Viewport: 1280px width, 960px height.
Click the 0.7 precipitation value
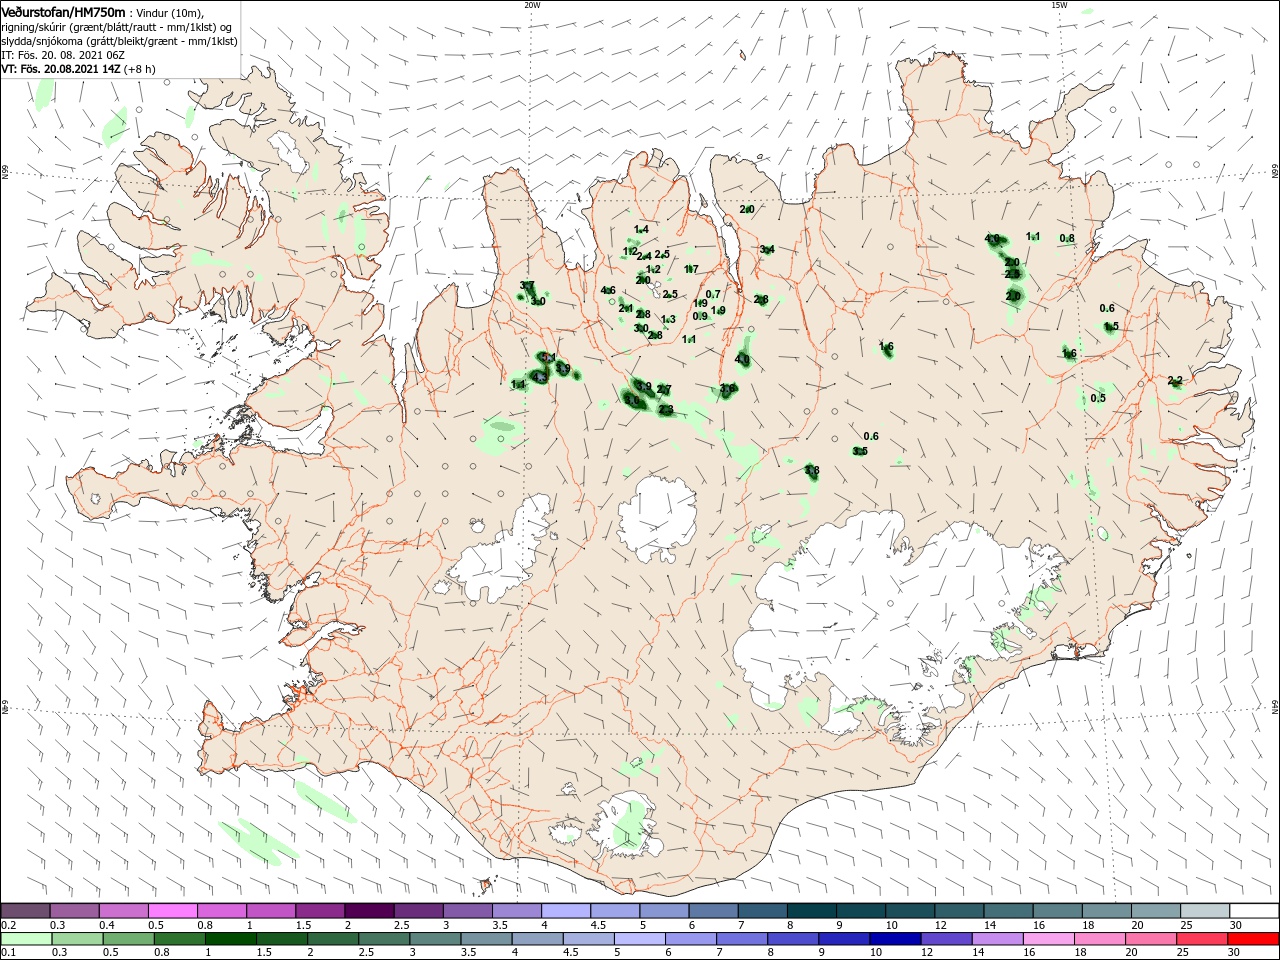(713, 295)
